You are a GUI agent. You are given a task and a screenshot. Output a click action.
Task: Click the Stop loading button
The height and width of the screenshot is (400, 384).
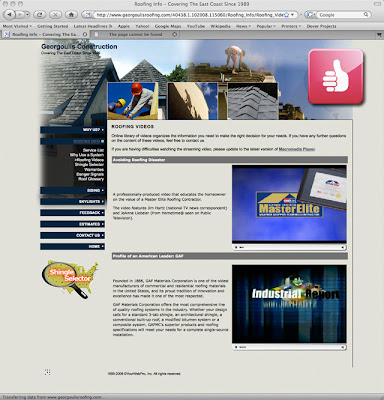[x=55, y=15]
